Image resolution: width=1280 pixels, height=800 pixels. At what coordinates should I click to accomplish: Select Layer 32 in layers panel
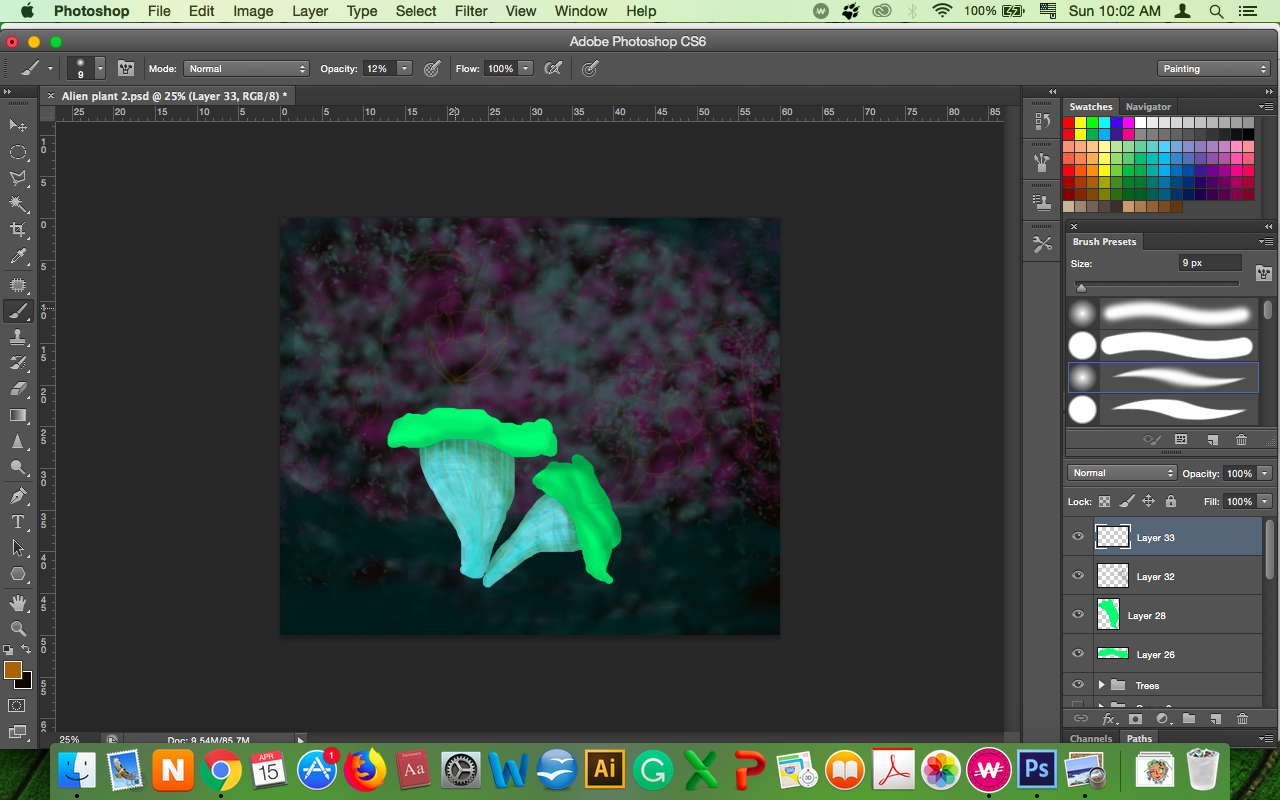click(x=1155, y=577)
